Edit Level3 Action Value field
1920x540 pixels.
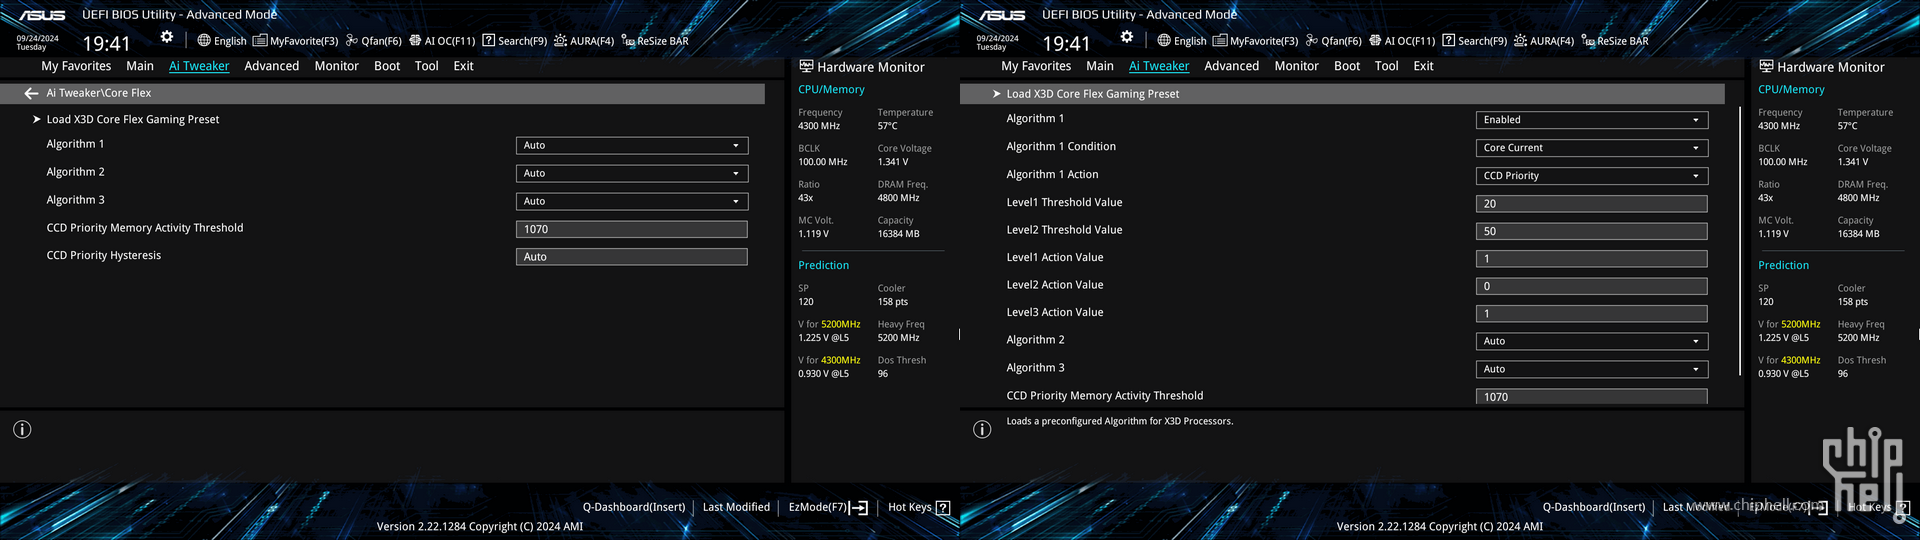click(1592, 314)
